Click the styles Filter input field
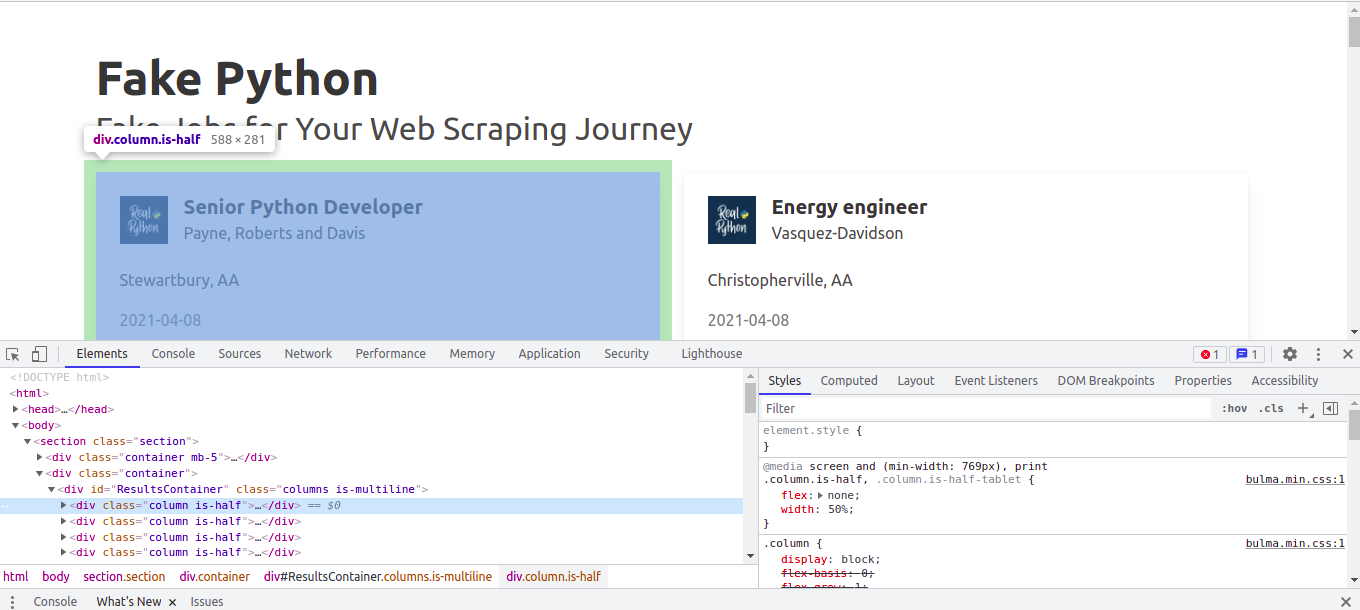 tap(985, 408)
